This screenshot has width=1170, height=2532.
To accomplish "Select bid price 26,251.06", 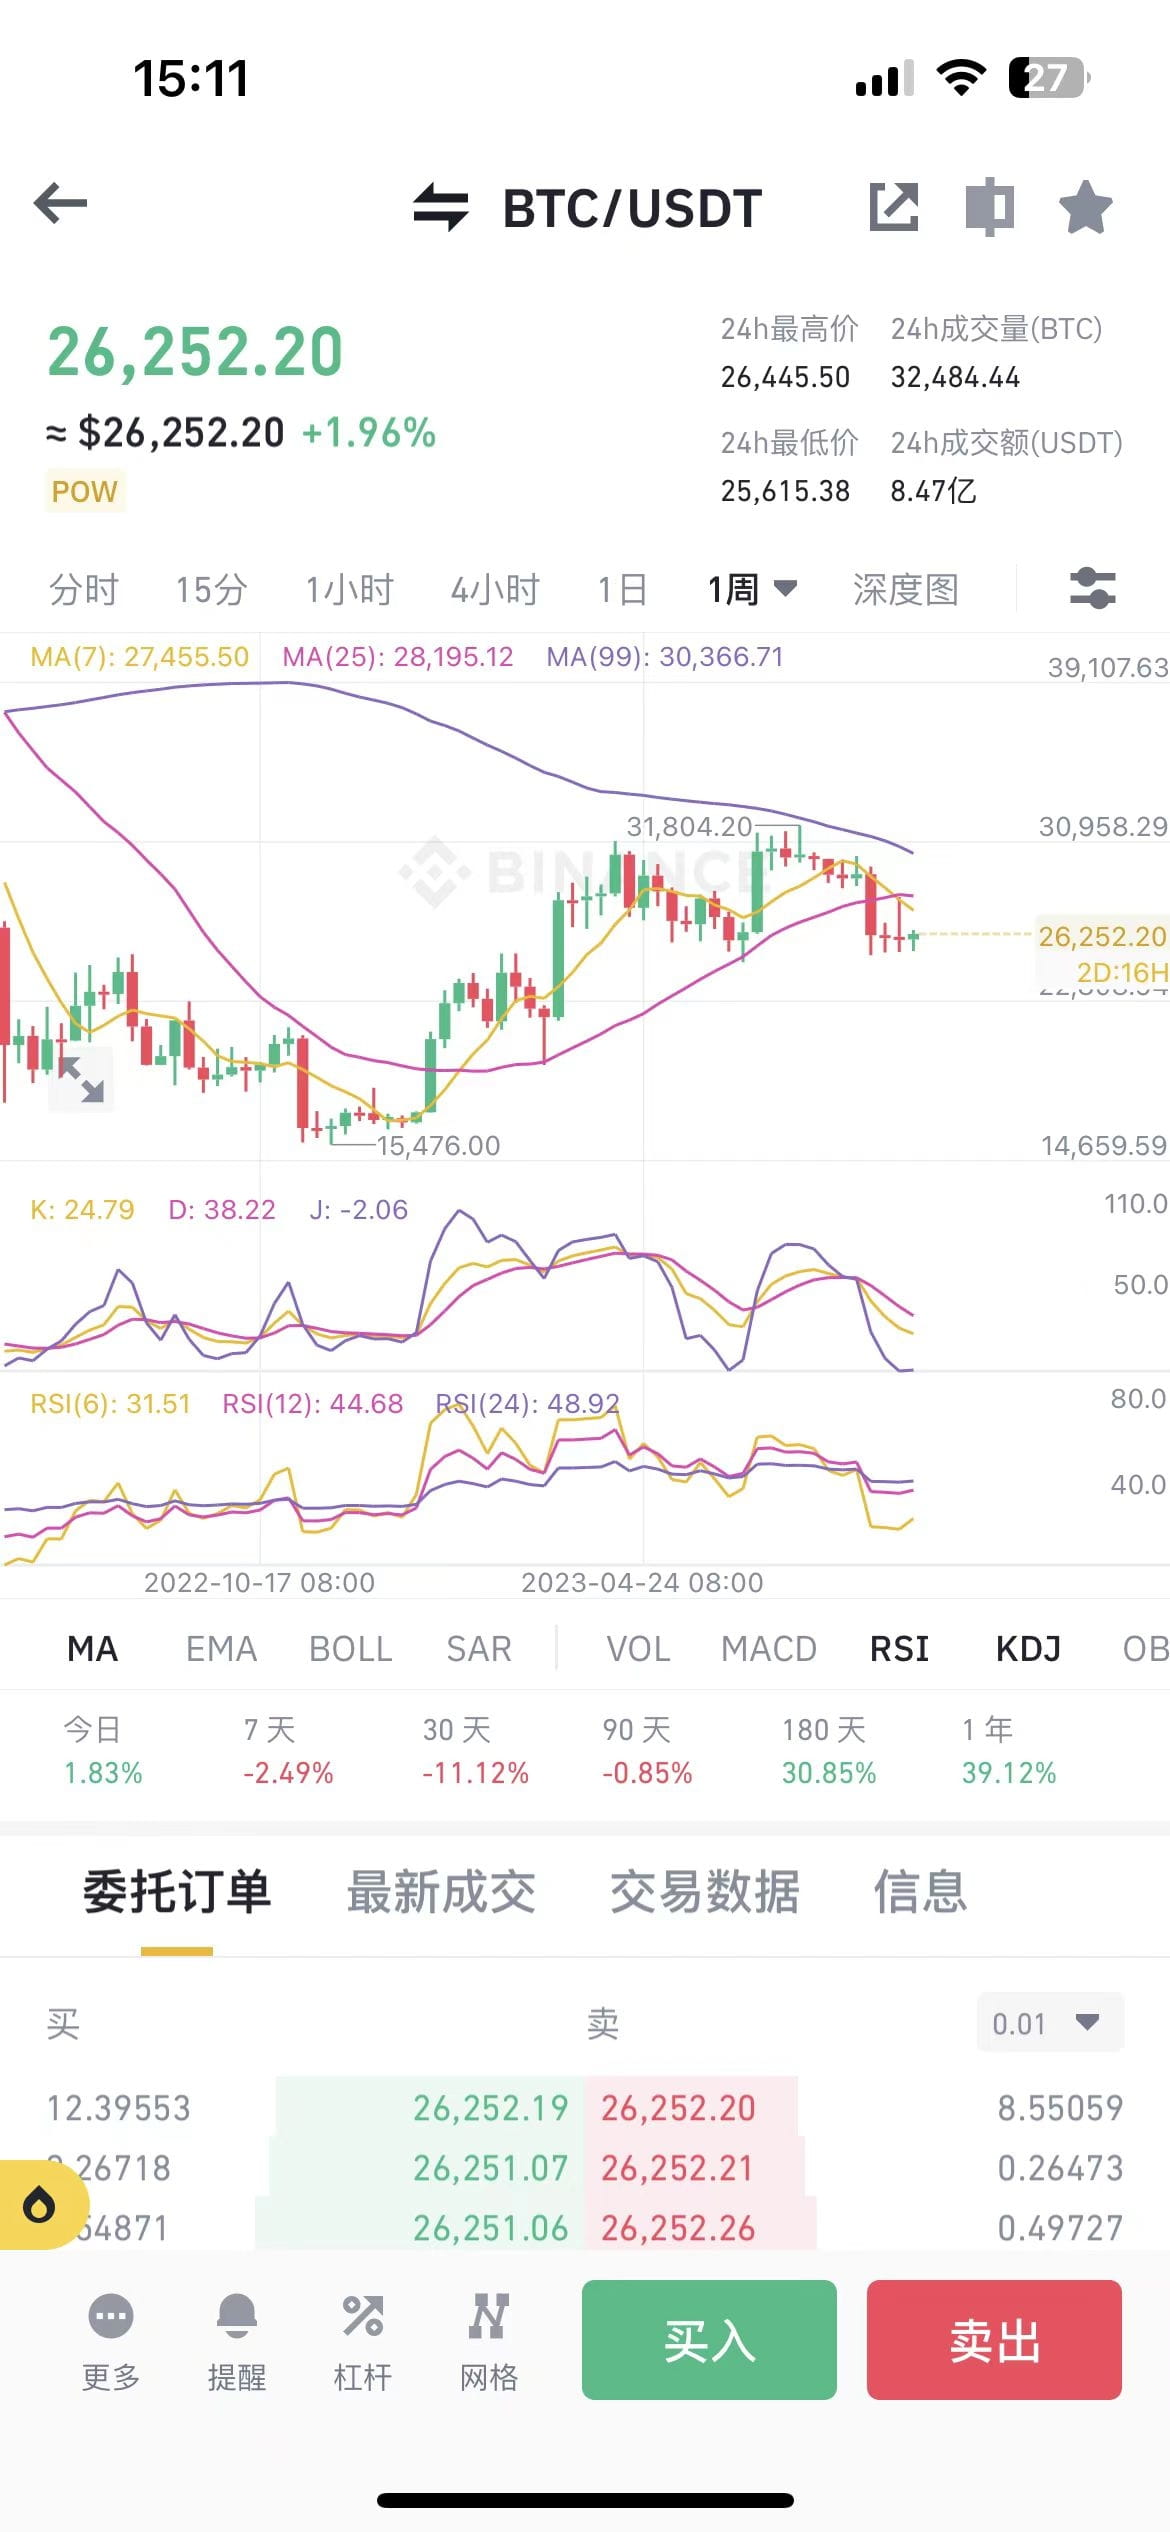I will (x=490, y=2228).
